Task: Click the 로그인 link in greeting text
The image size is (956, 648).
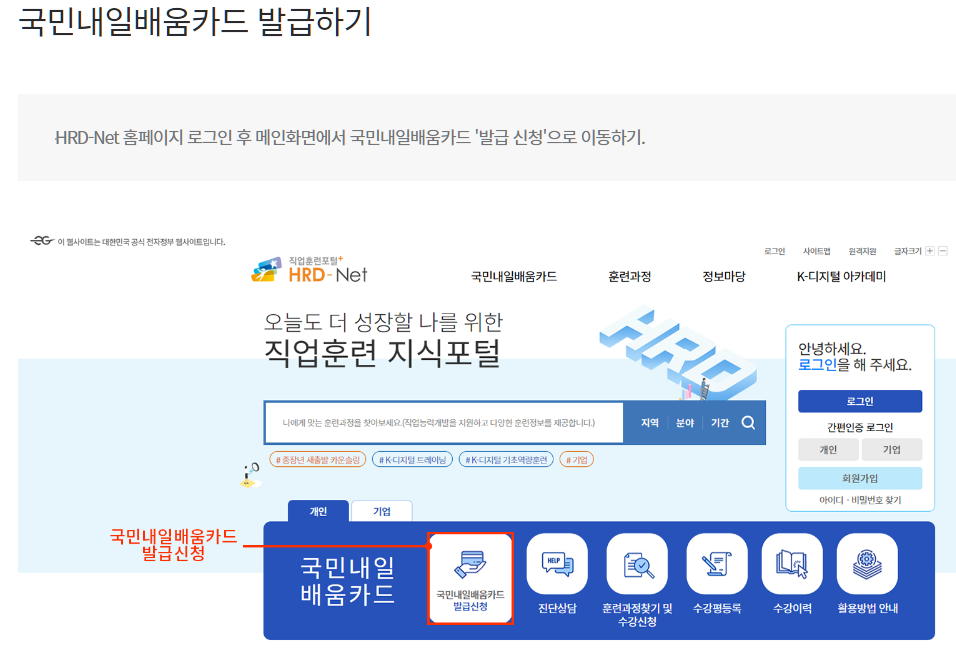Action: (817, 365)
